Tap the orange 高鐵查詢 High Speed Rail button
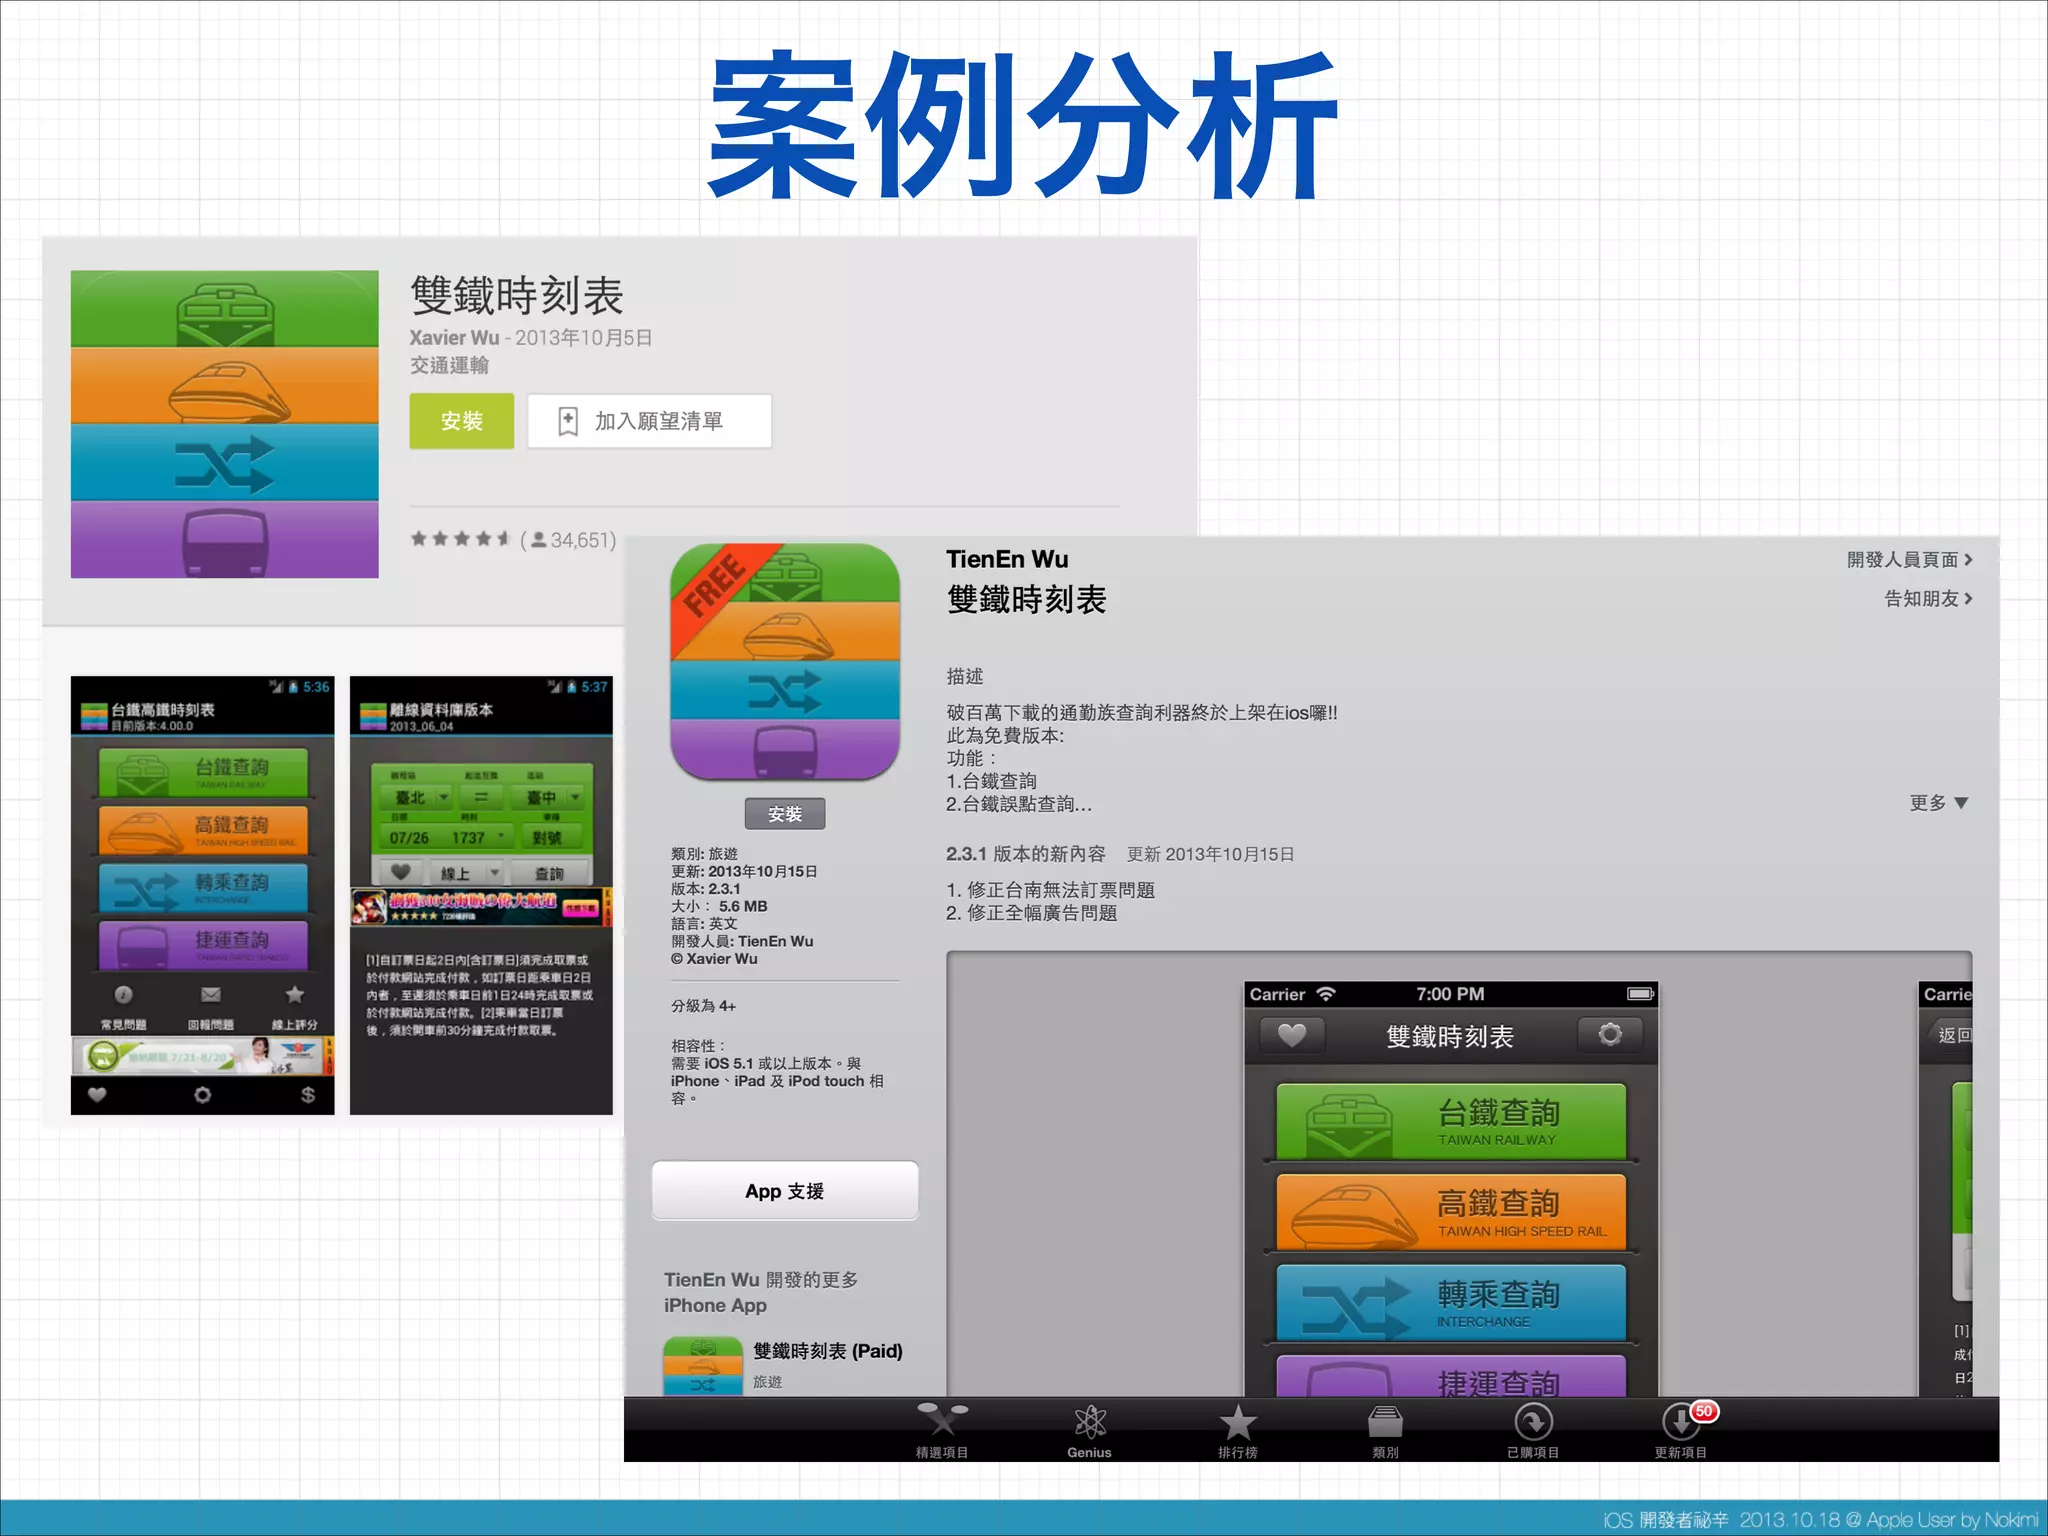Viewport: 2048px width, 1536px height. click(x=1450, y=1212)
